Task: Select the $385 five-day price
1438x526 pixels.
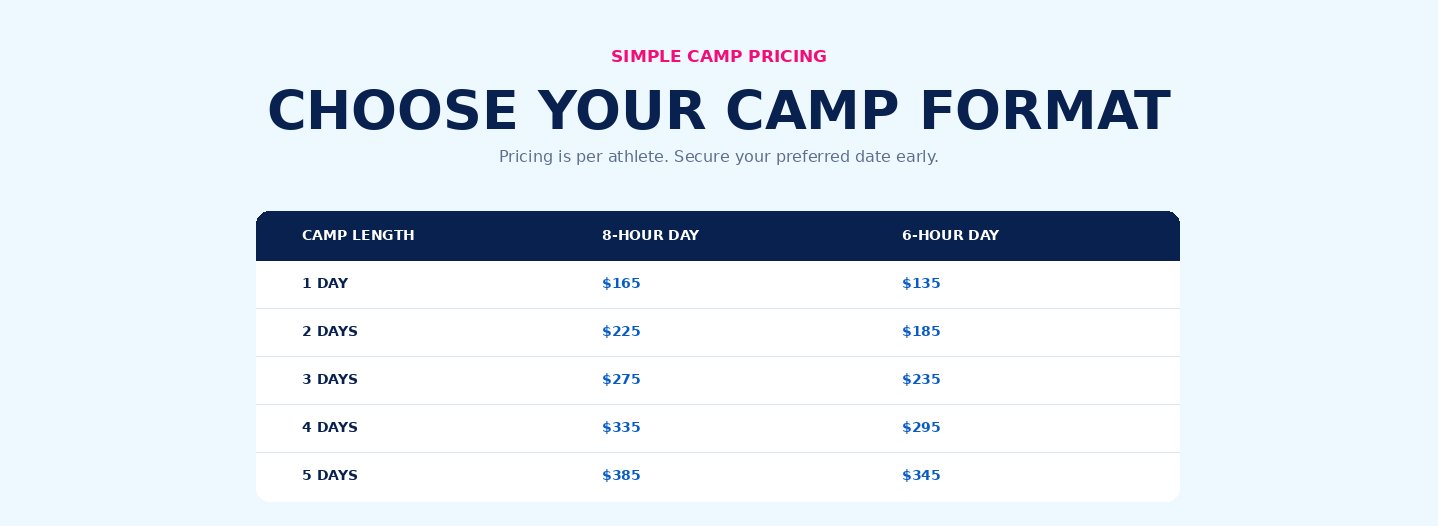Action: click(x=621, y=476)
